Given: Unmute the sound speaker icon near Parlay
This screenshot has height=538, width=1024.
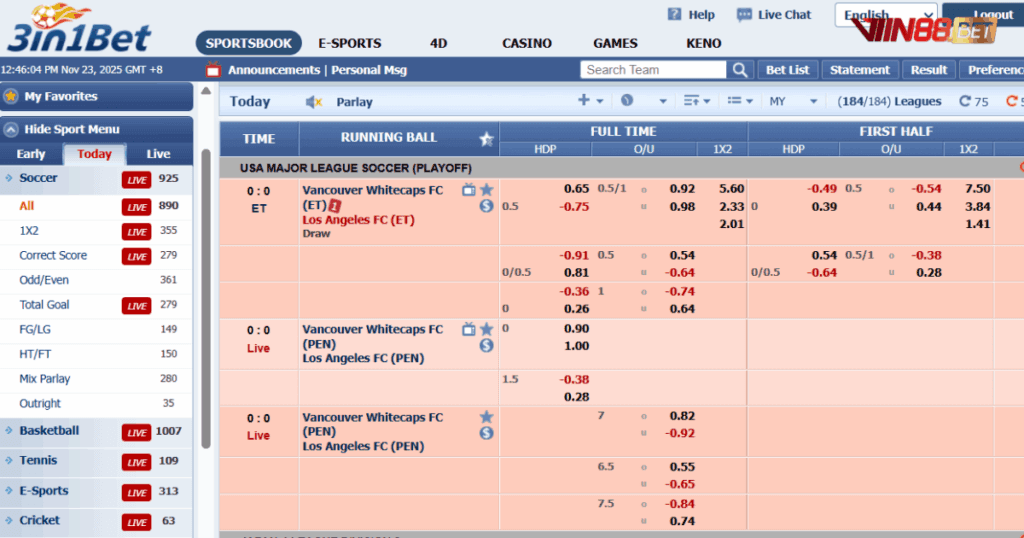Looking at the screenshot, I should (x=314, y=102).
